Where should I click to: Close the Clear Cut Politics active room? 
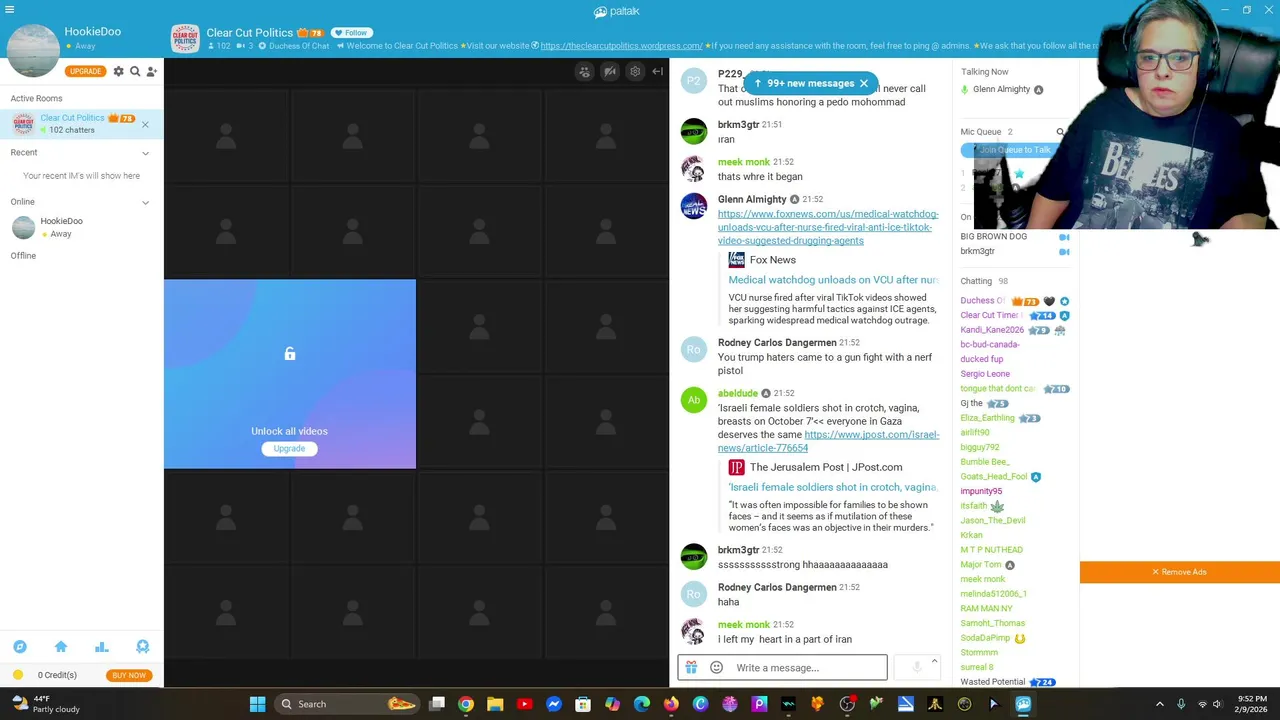pos(145,124)
